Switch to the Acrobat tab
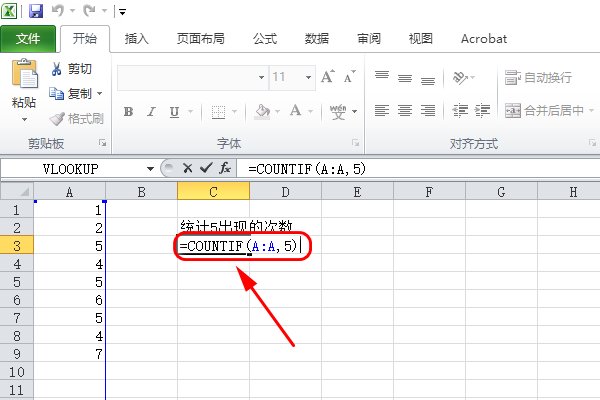The width and height of the screenshot is (600, 400). pos(484,39)
